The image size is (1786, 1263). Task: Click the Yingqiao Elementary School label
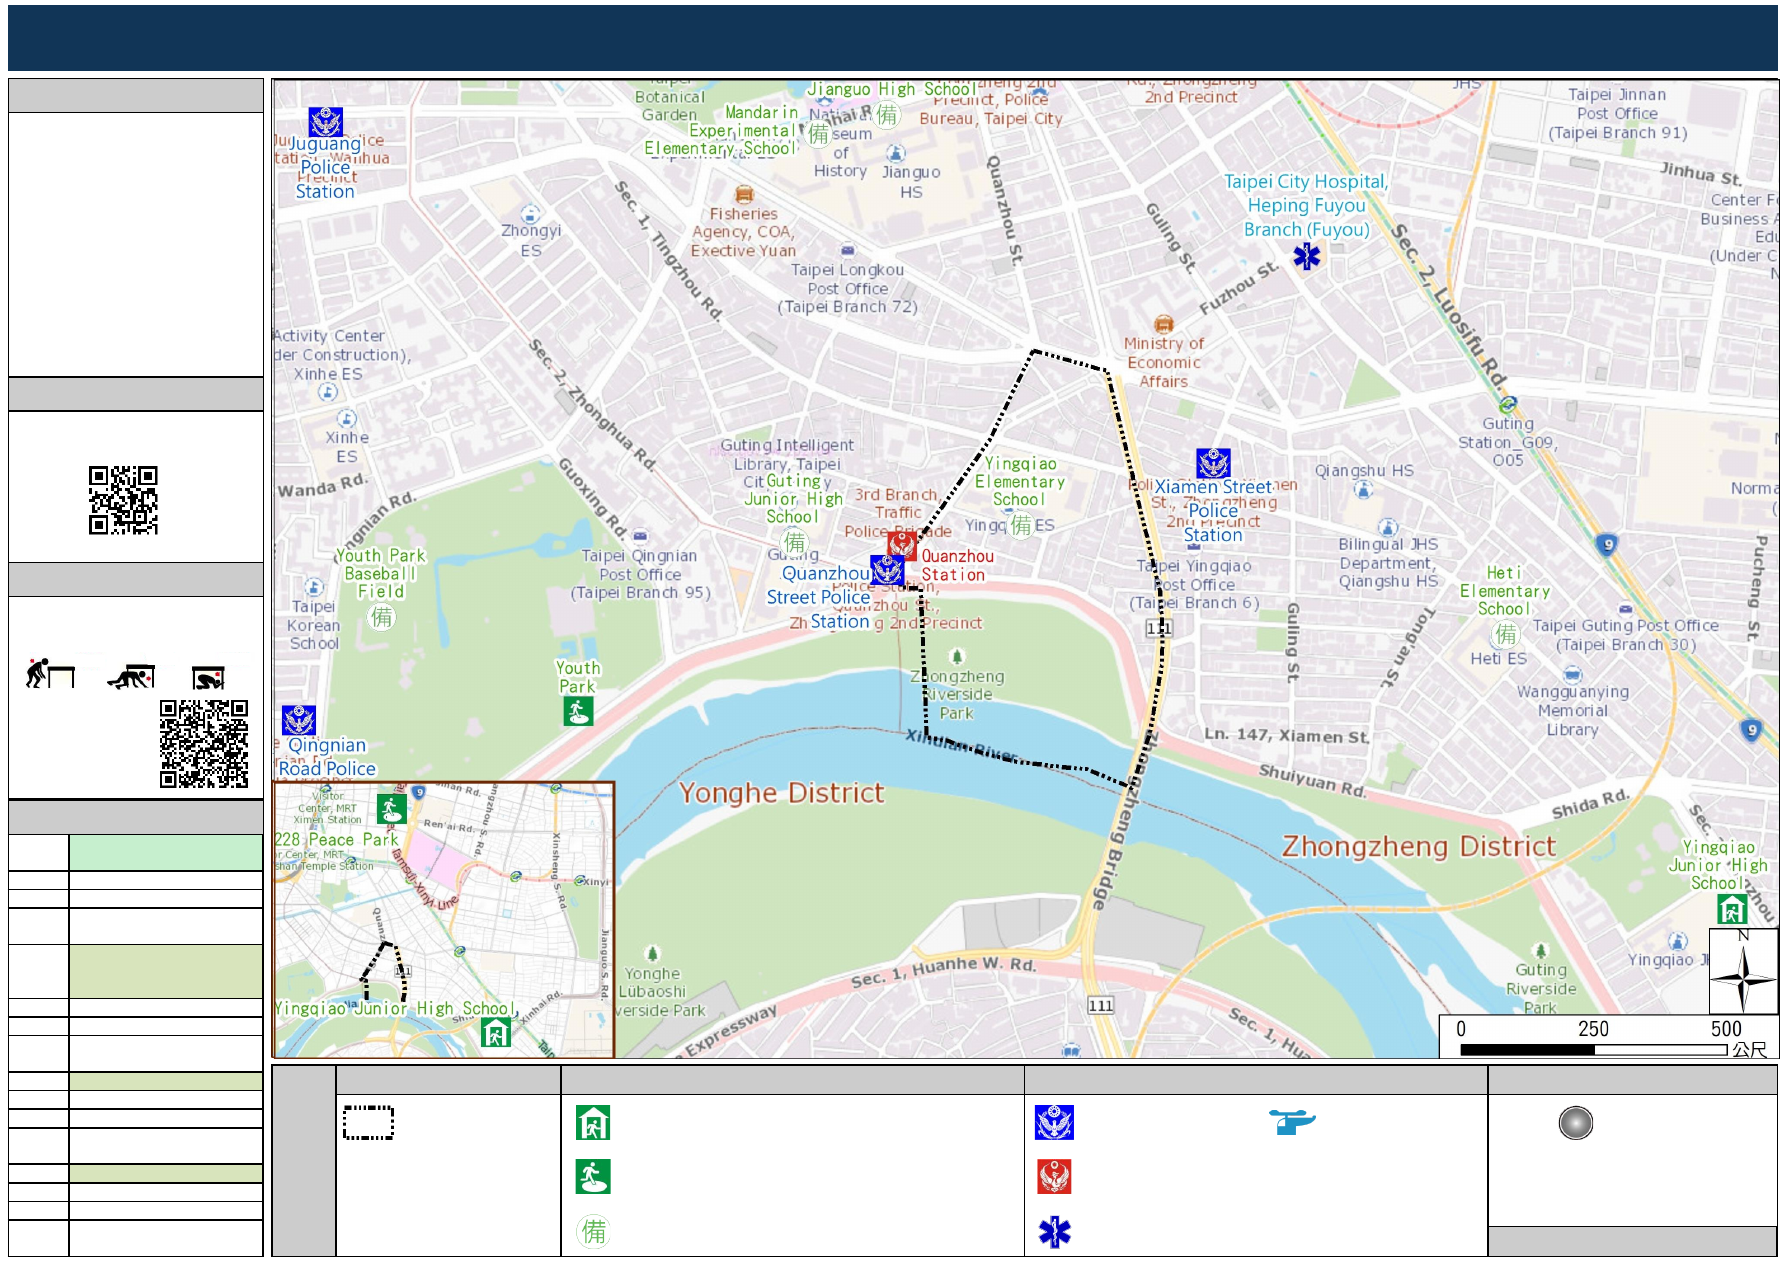pyautogui.click(x=1020, y=481)
